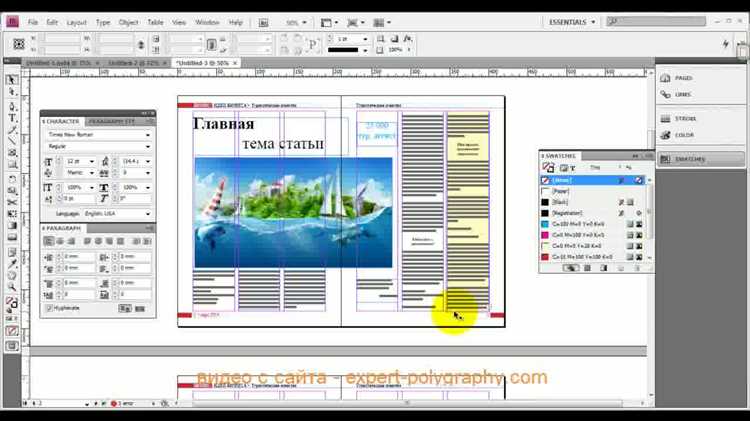Toggle Do Not Align to Baseline Grid
This screenshot has width=750, height=421.
[x=124, y=309]
